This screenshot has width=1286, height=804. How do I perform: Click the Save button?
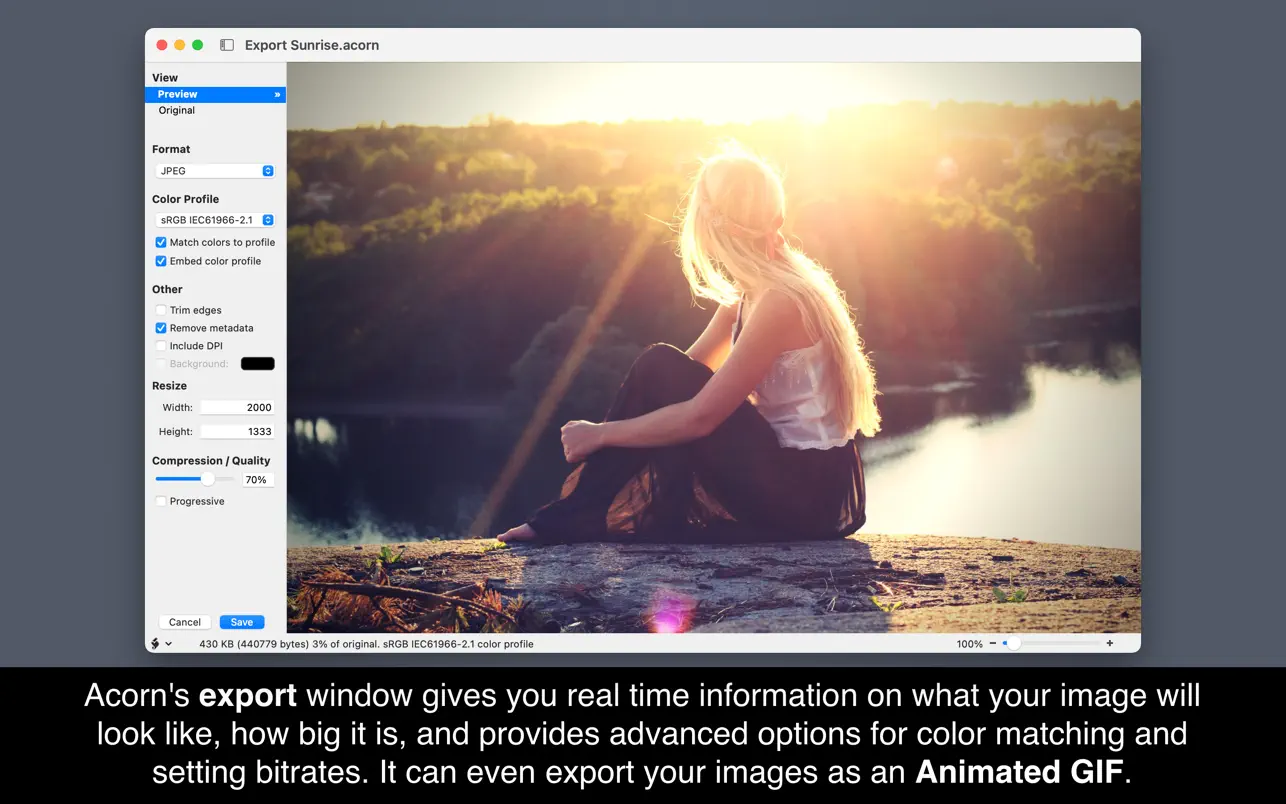(242, 622)
